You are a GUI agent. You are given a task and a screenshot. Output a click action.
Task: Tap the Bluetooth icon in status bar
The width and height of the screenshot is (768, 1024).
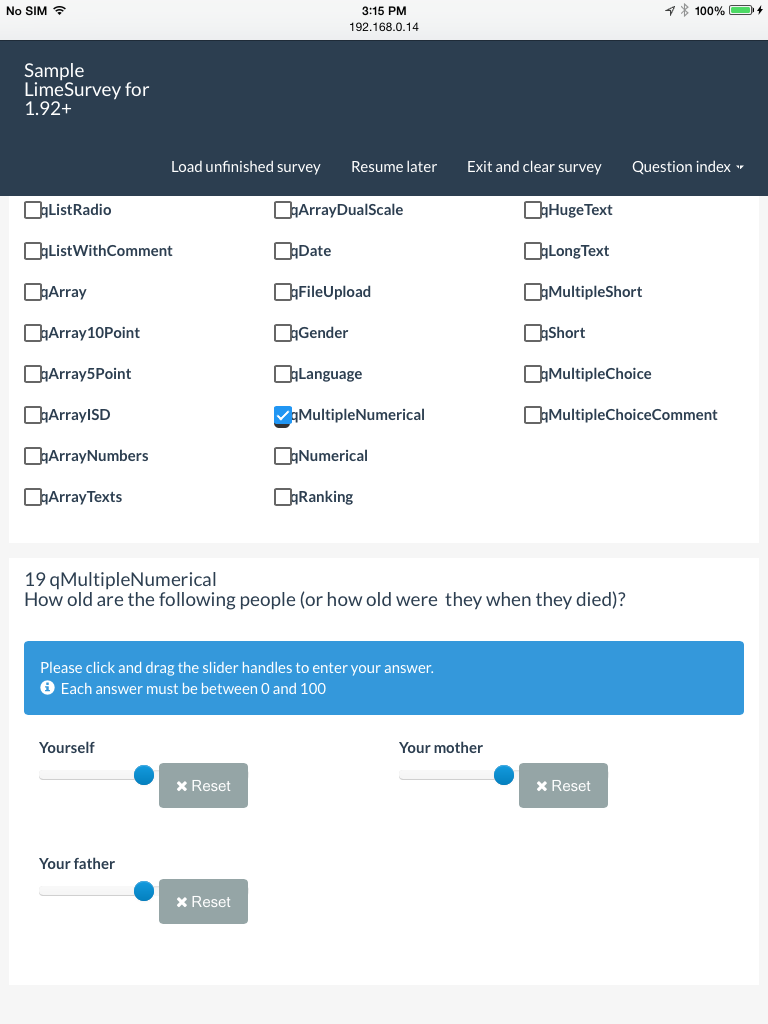684,10
